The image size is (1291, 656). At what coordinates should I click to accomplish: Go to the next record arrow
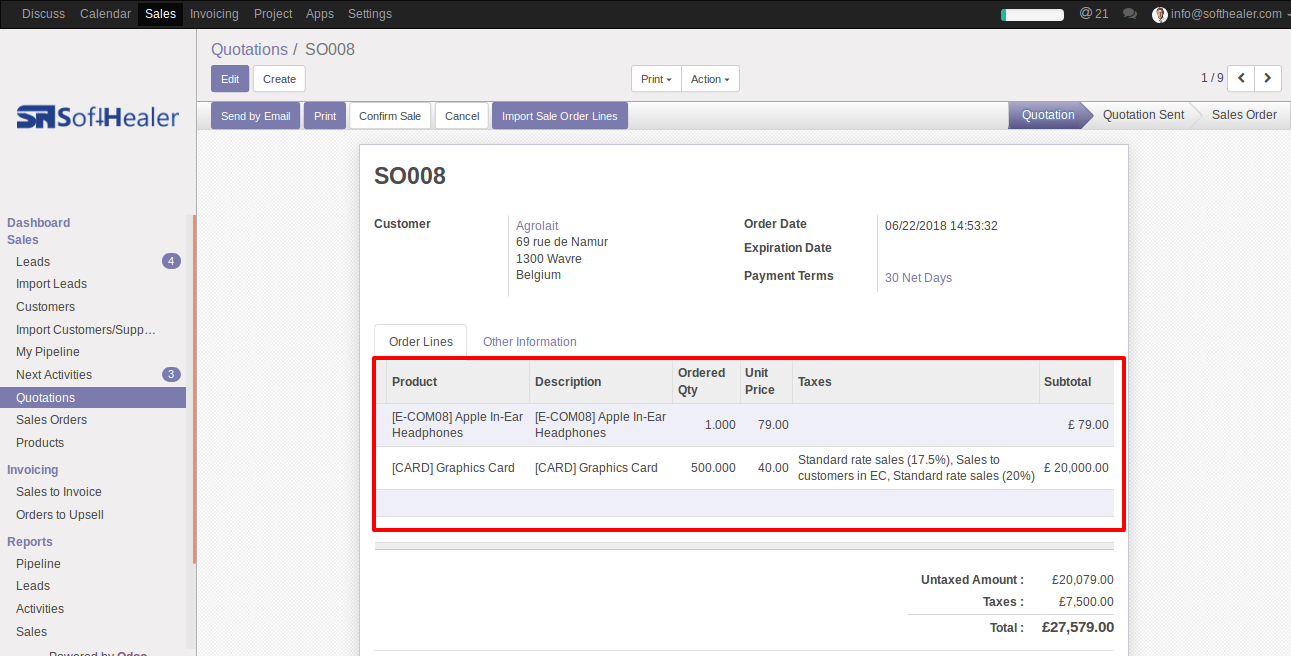point(1268,78)
